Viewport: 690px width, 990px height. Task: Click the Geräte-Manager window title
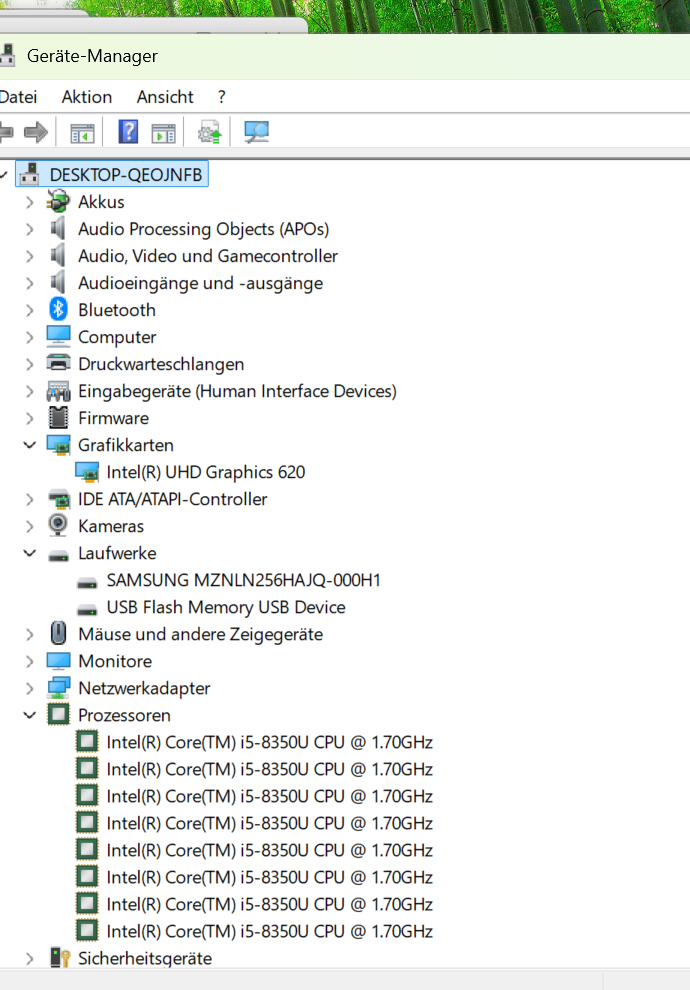(x=92, y=56)
